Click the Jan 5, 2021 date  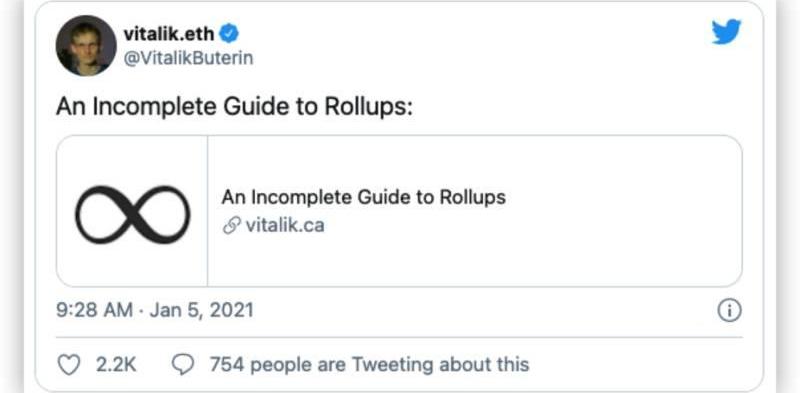click(201, 310)
